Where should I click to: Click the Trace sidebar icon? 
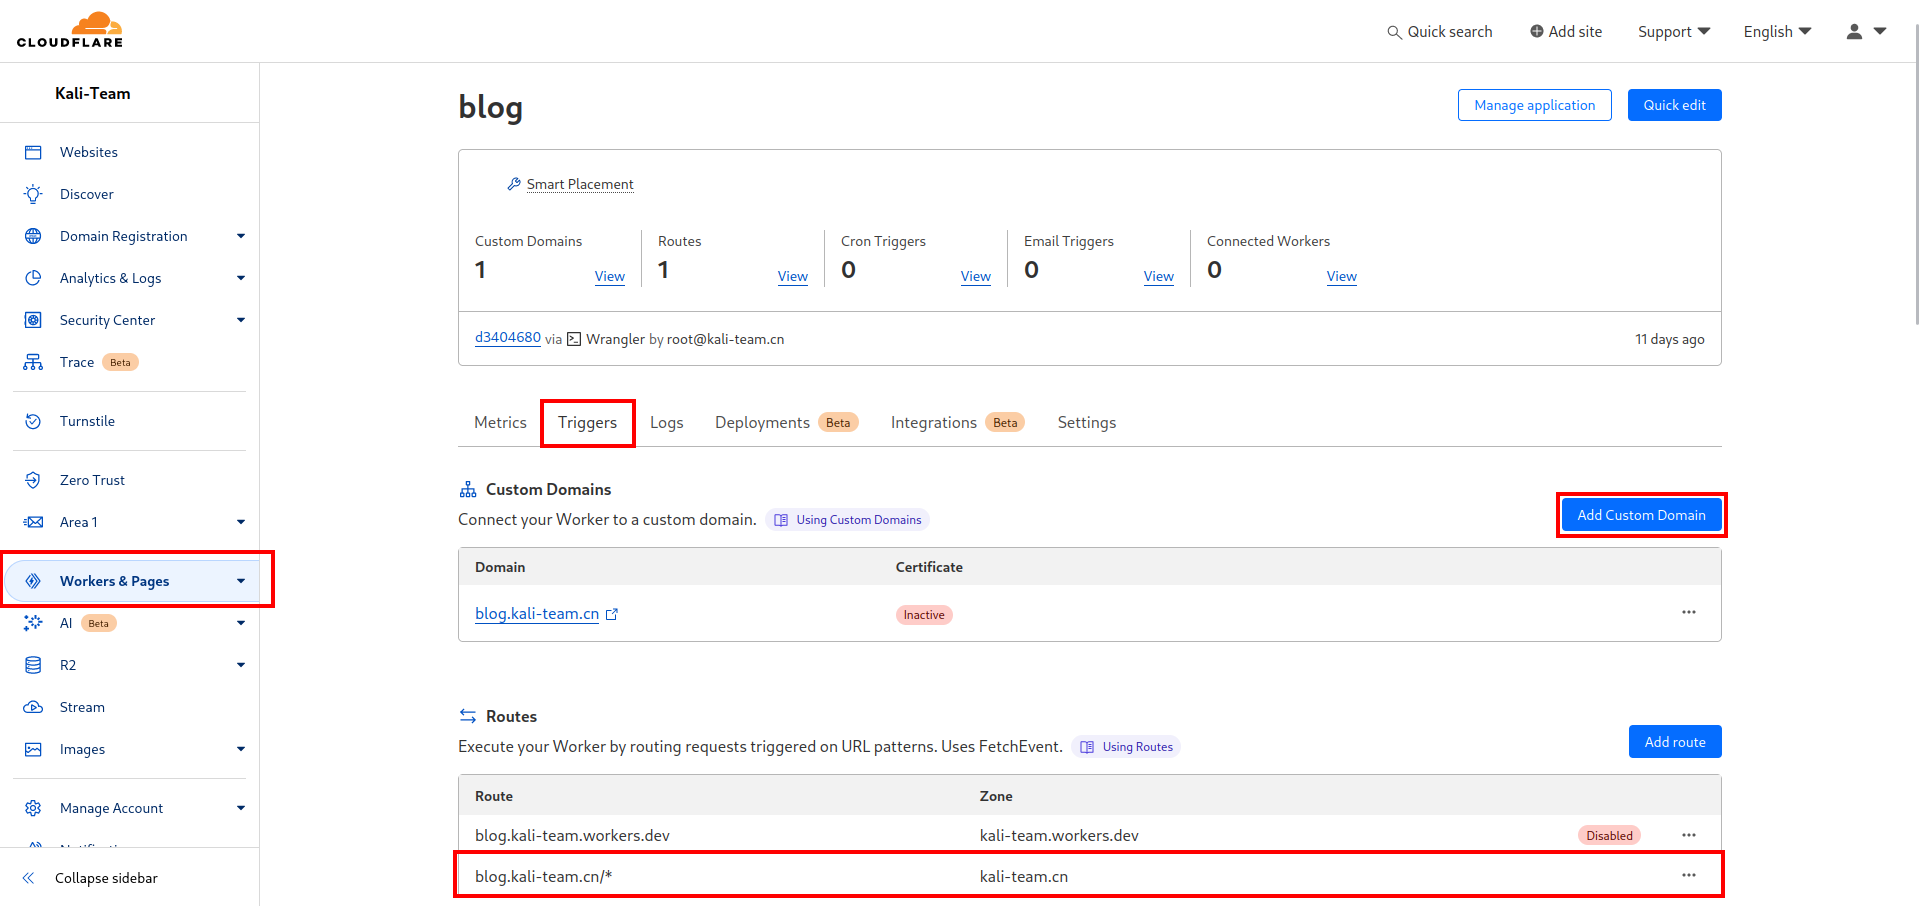tap(33, 362)
